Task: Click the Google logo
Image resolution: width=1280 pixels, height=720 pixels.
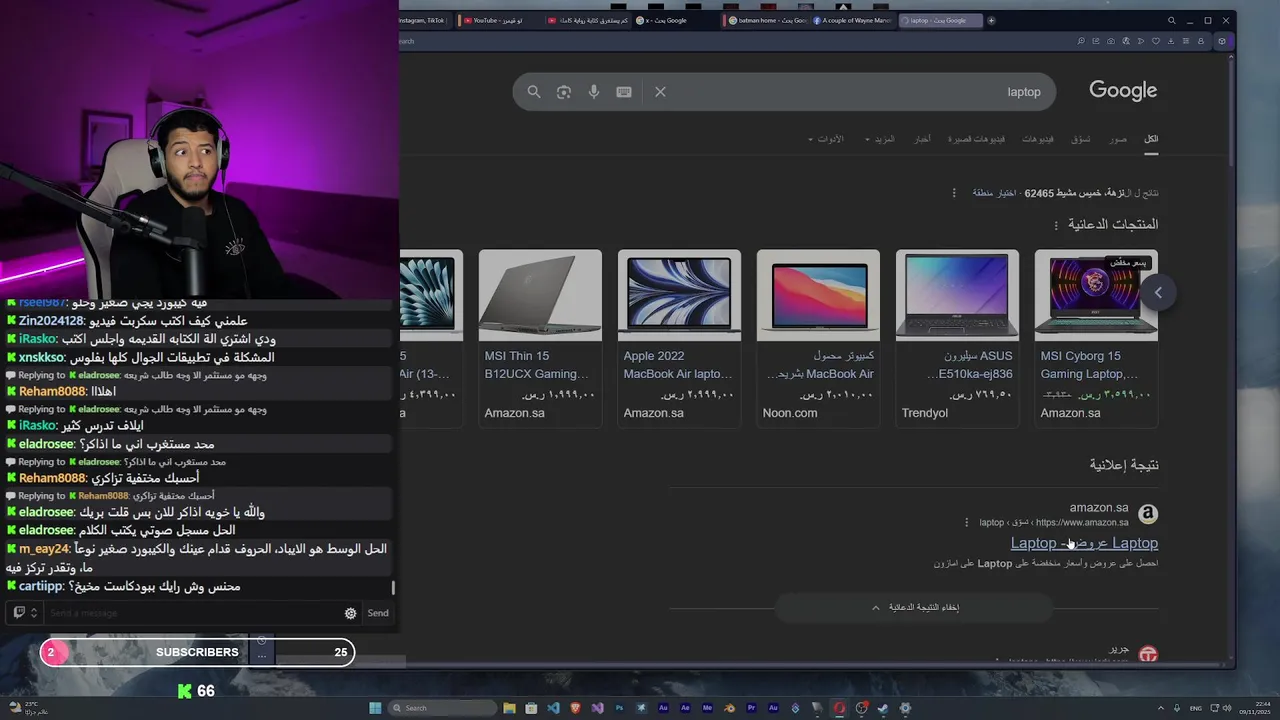Action: (x=1123, y=91)
